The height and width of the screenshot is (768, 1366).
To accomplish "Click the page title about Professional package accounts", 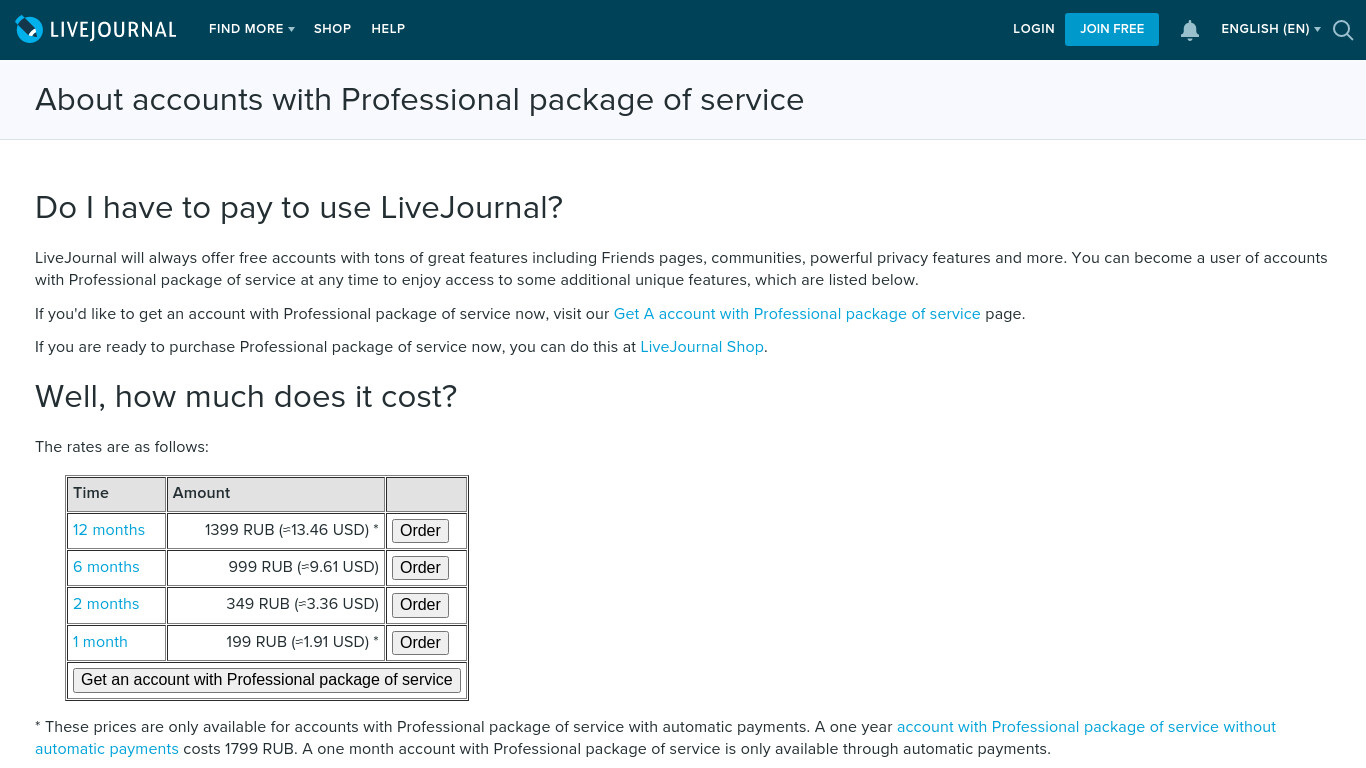I will point(419,100).
